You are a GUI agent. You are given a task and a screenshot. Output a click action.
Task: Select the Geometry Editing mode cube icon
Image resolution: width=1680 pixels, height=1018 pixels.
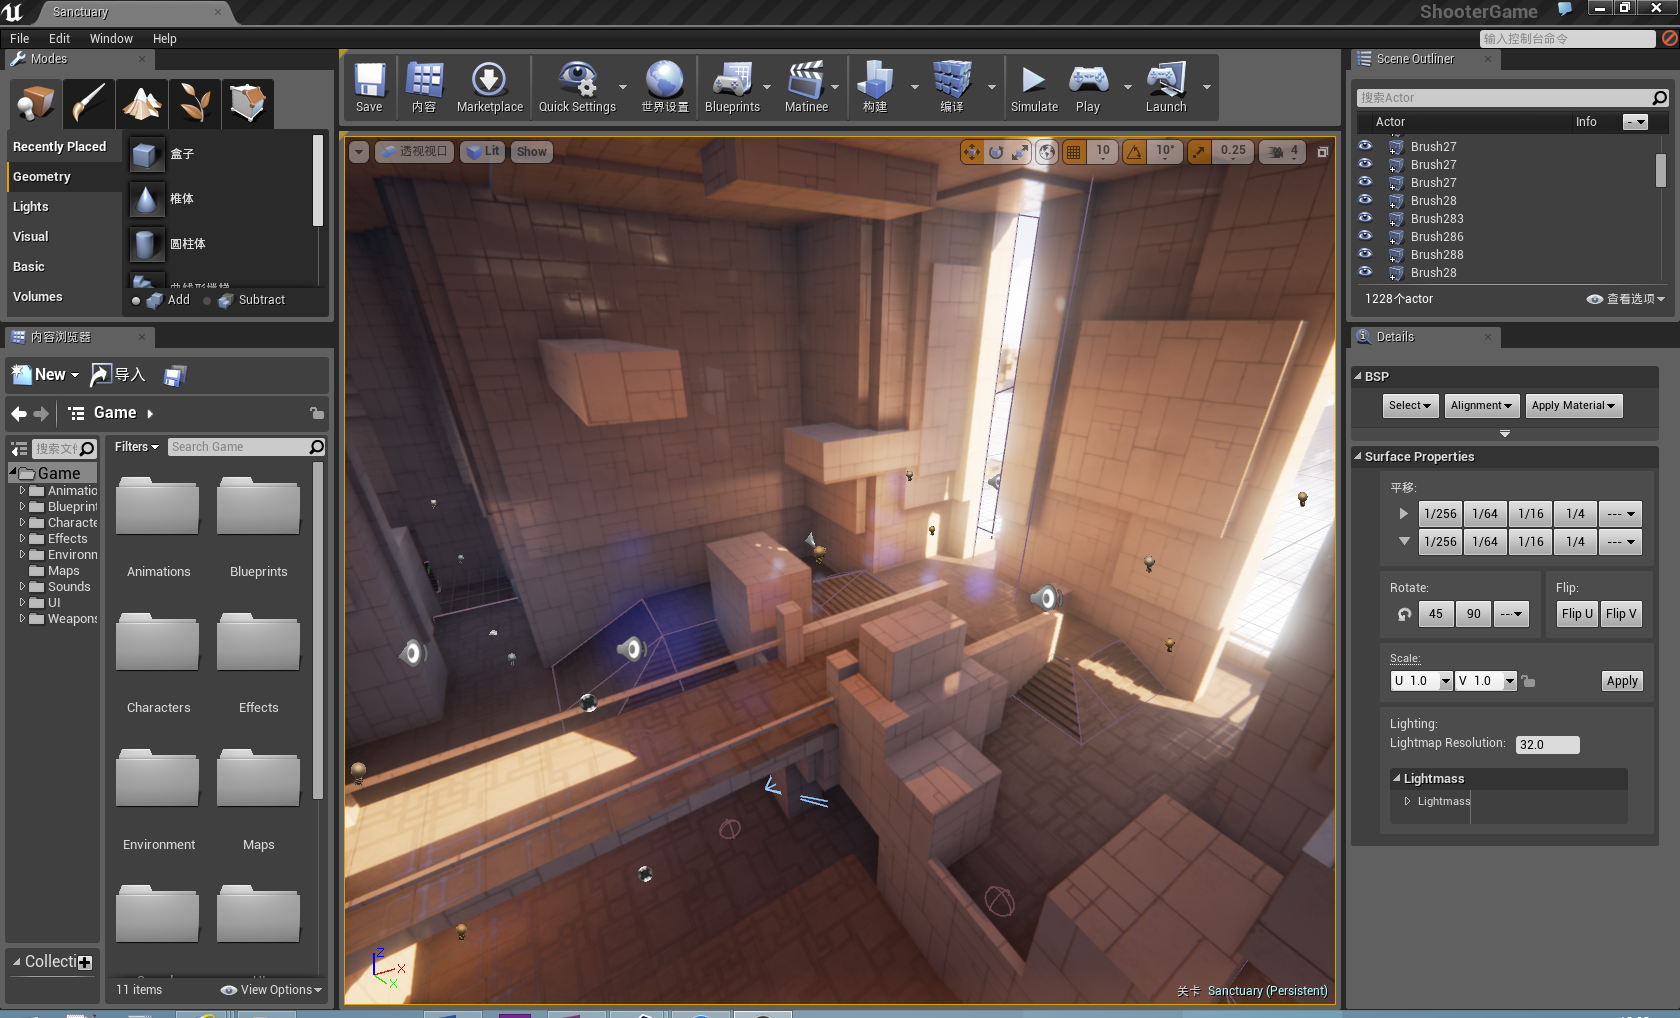click(247, 103)
